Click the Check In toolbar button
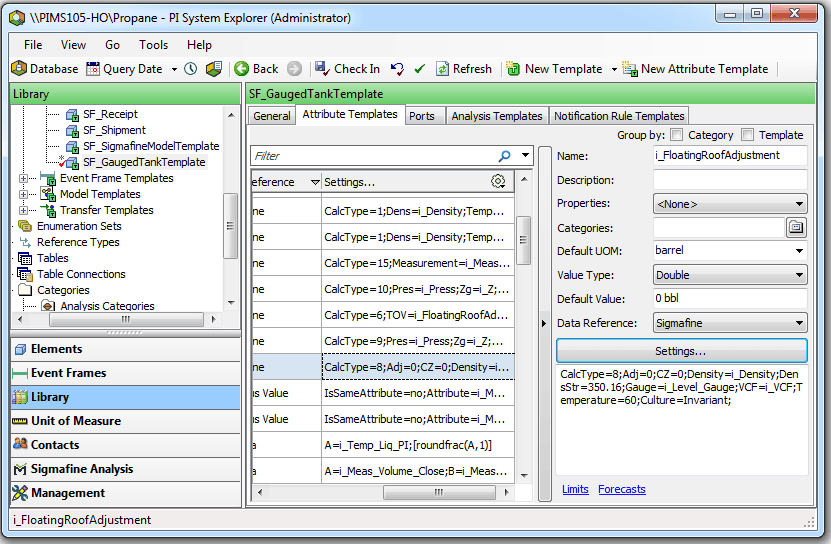 click(x=347, y=69)
